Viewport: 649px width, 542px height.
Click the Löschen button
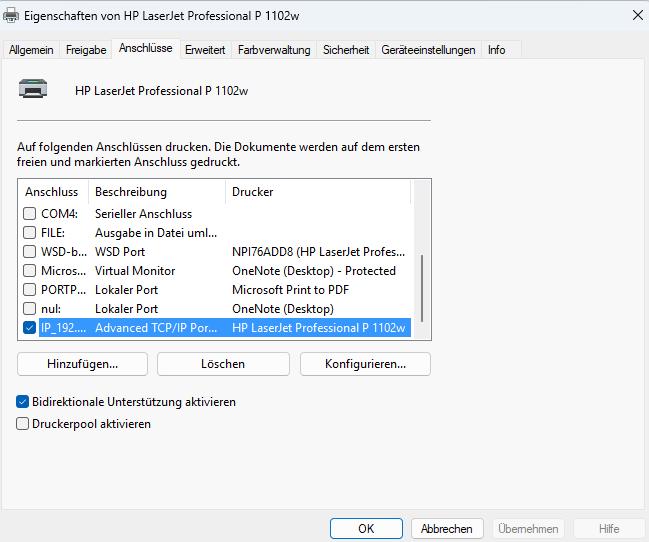[x=223, y=364]
